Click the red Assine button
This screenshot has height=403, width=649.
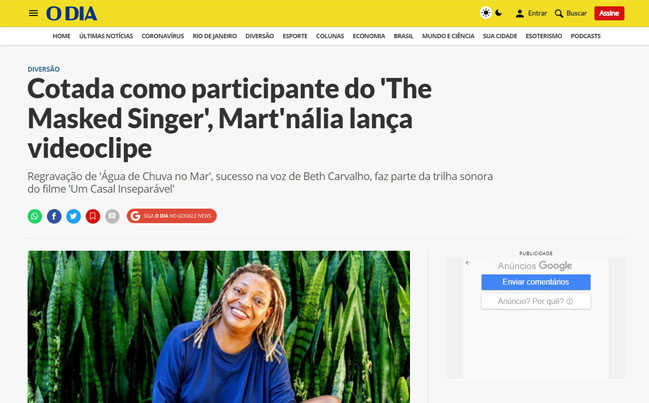[x=609, y=13]
